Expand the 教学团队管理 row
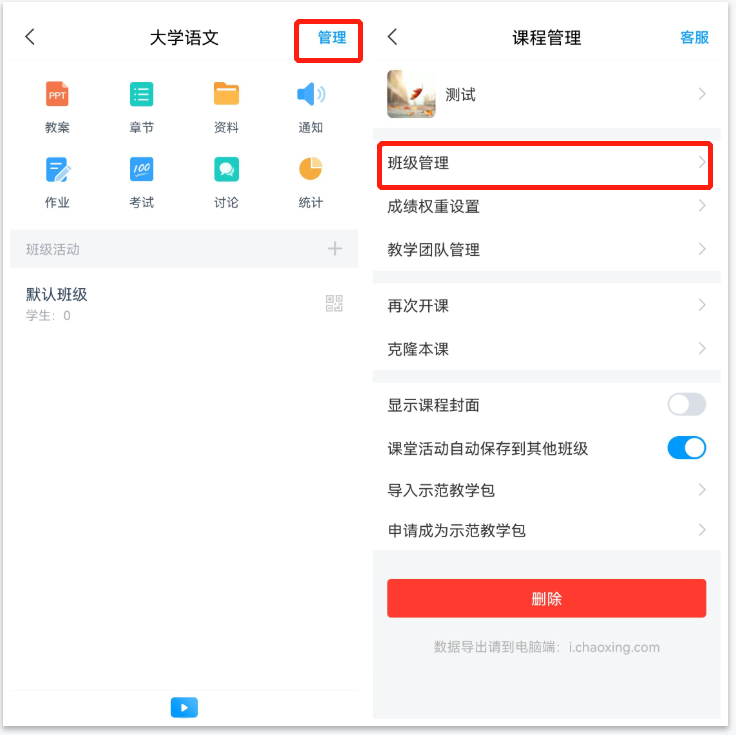The image size is (736, 735). pyautogui.click(x=546, y=249)
